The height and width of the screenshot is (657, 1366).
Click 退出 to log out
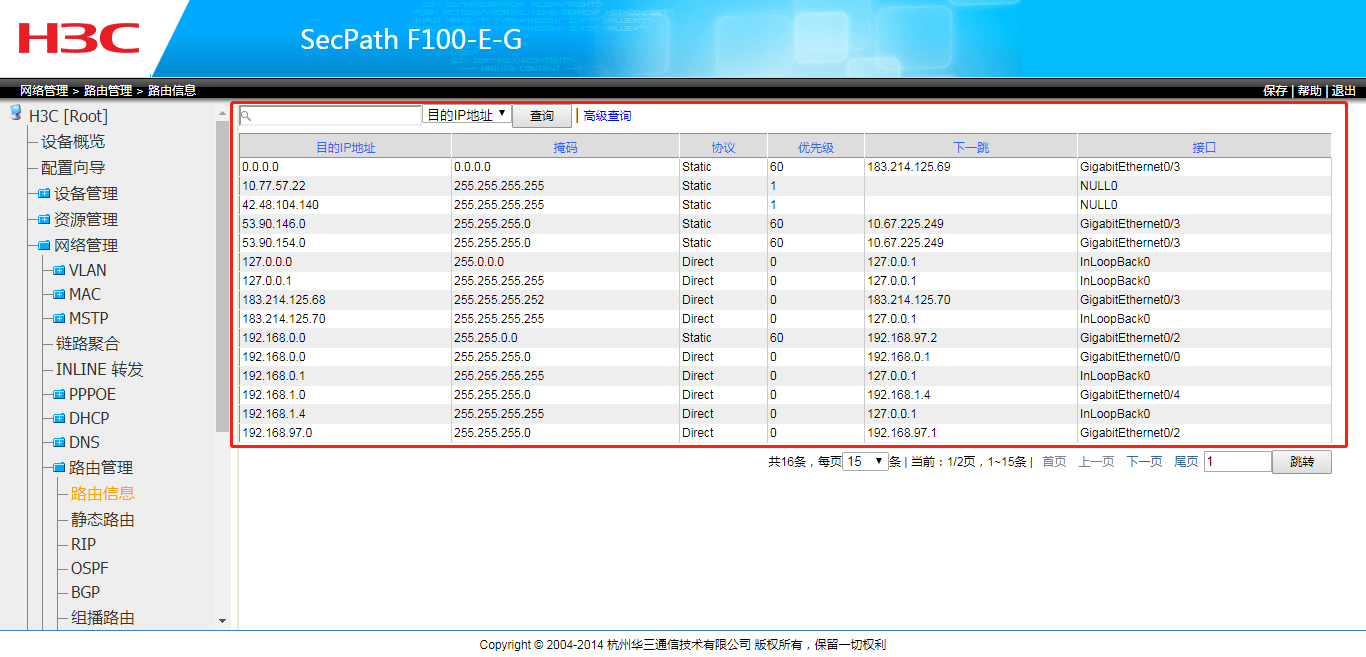pyautogui.click(x=1344, y=90)
